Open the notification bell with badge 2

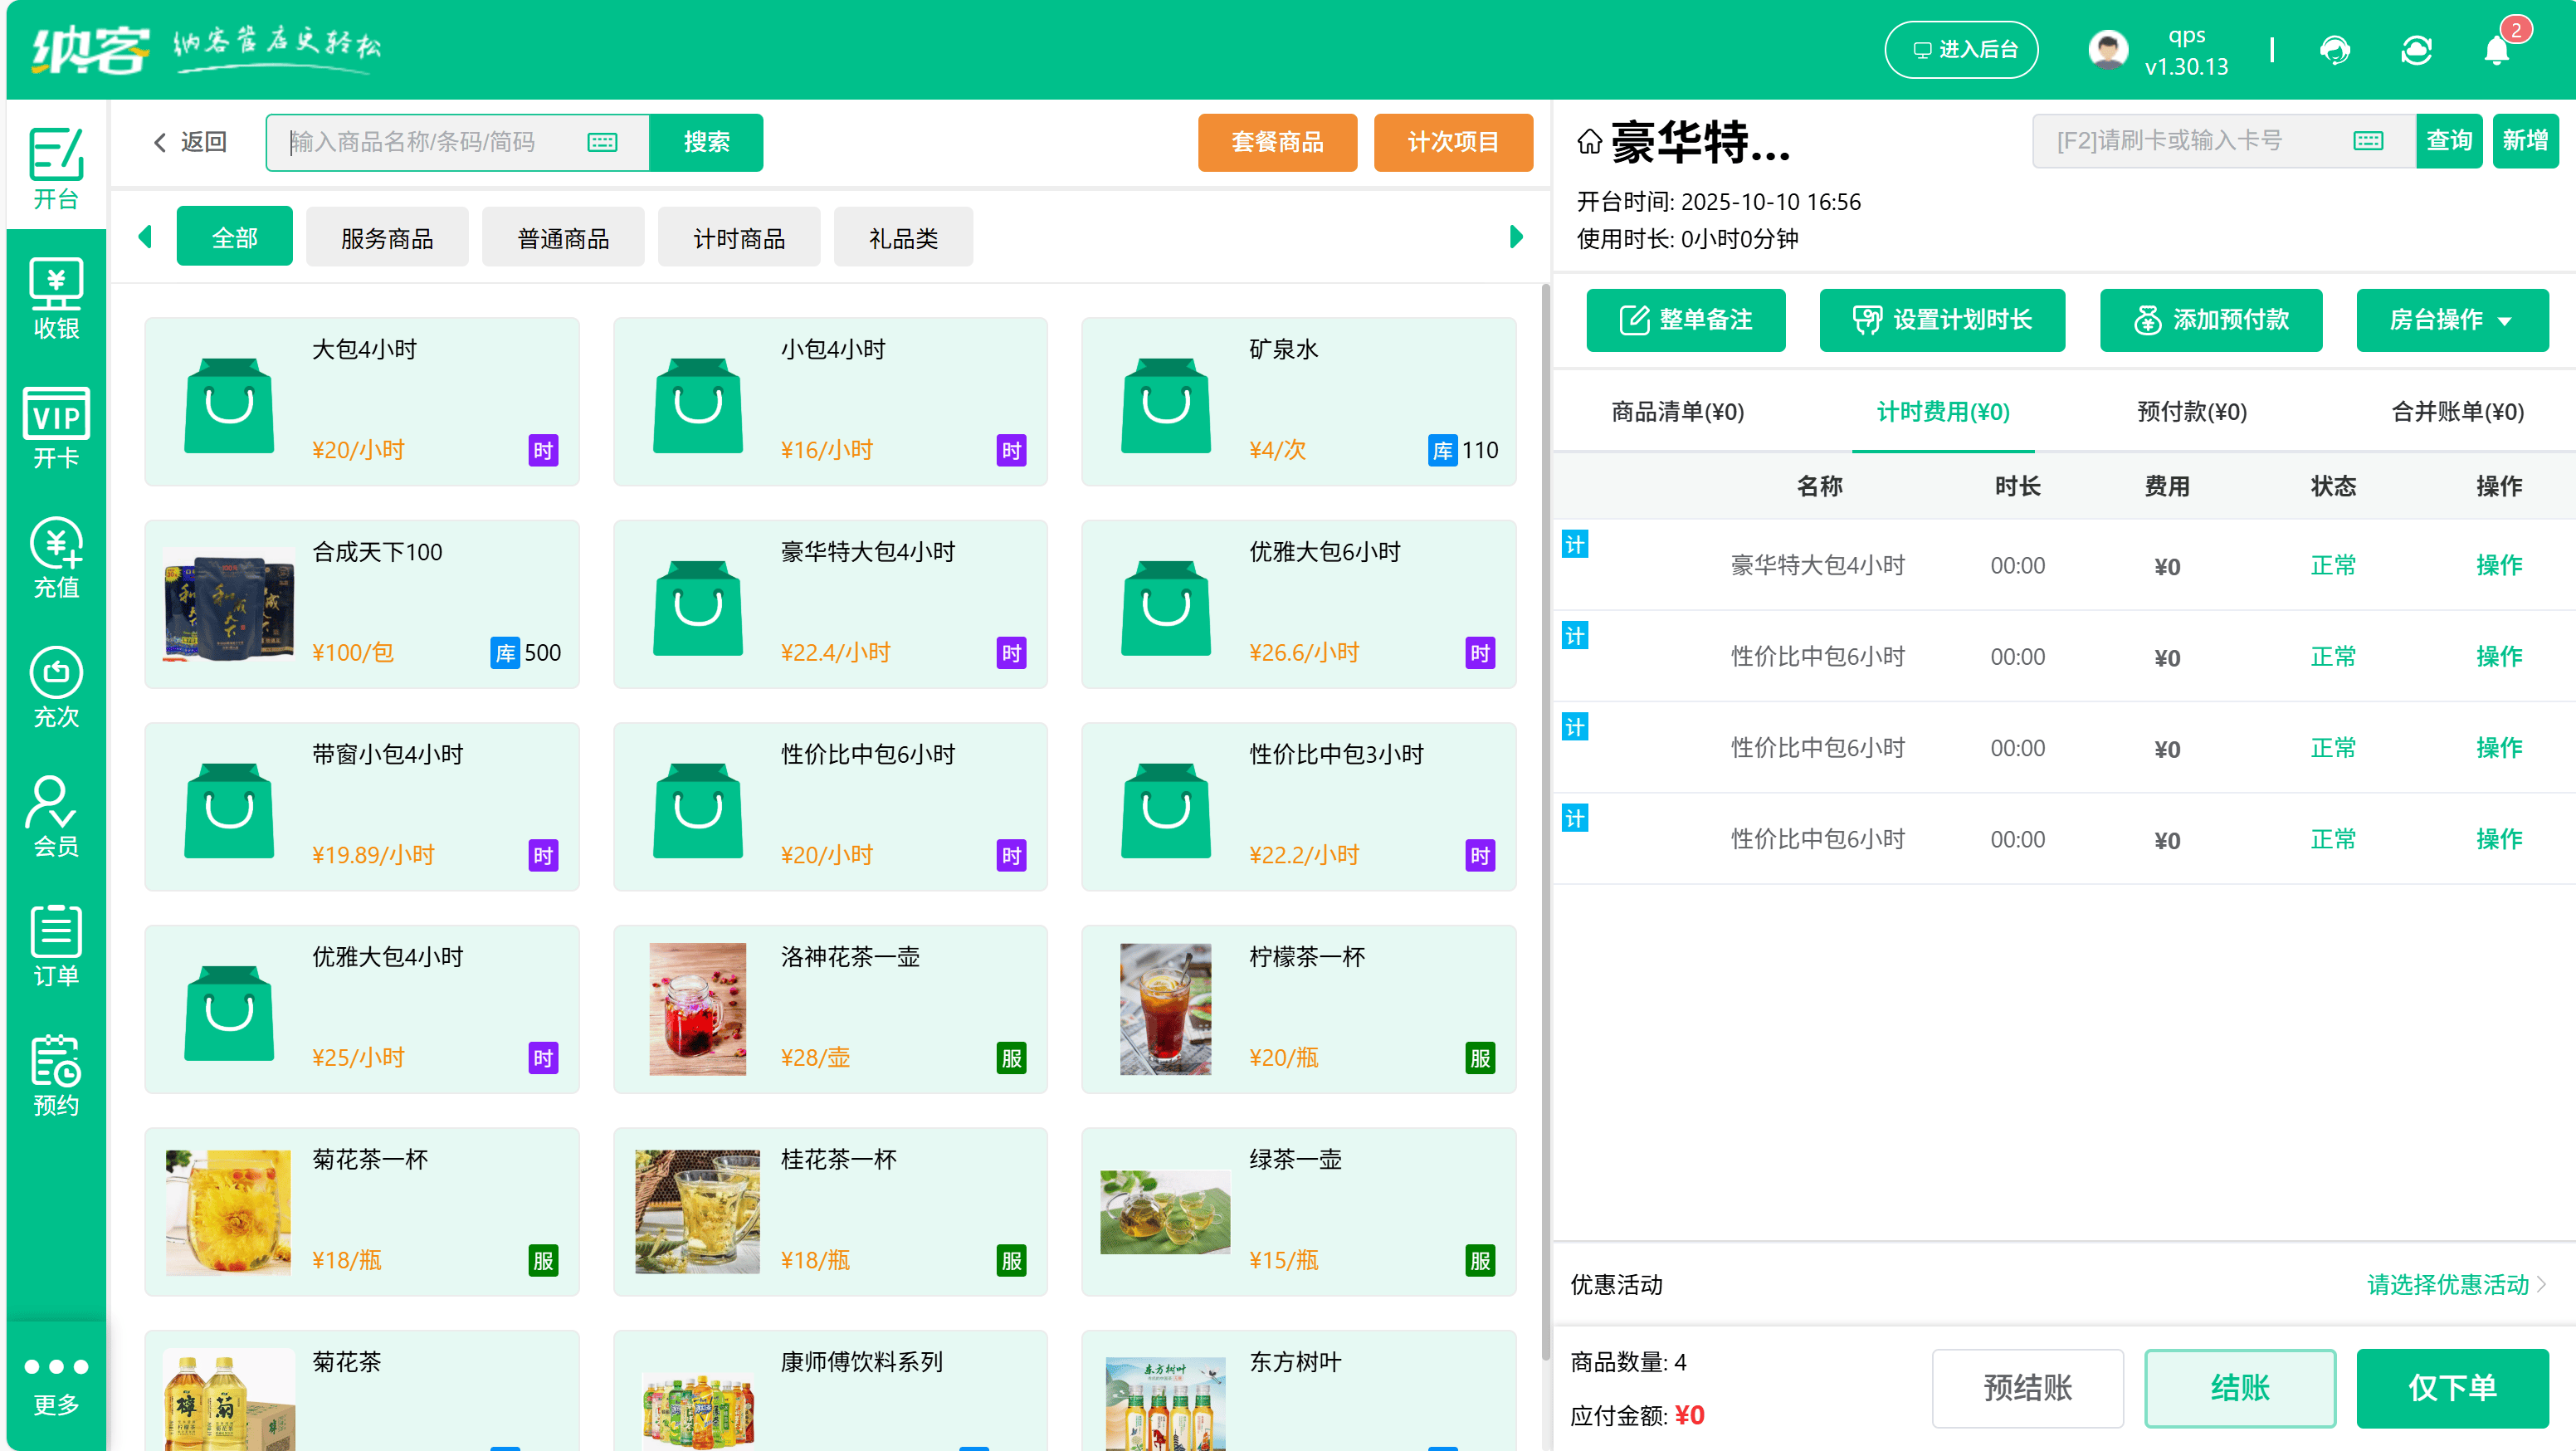pos(2494,49)
